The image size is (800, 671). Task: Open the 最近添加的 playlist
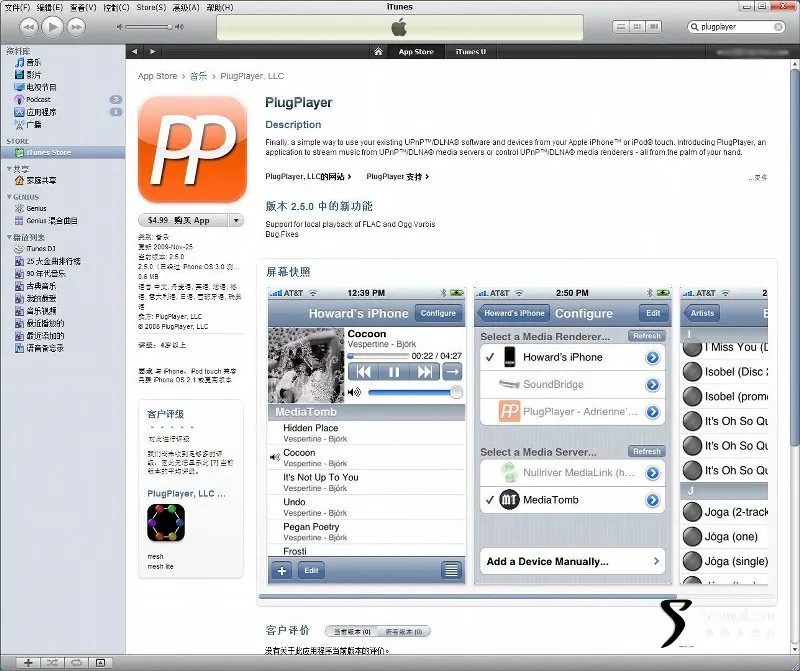coord(45,336)
